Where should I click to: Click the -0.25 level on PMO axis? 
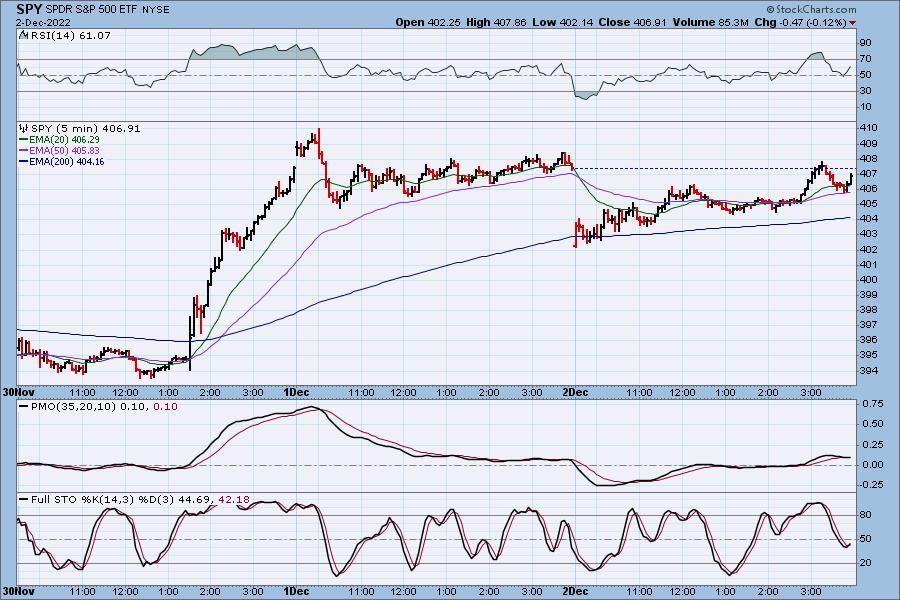(871, 485)
